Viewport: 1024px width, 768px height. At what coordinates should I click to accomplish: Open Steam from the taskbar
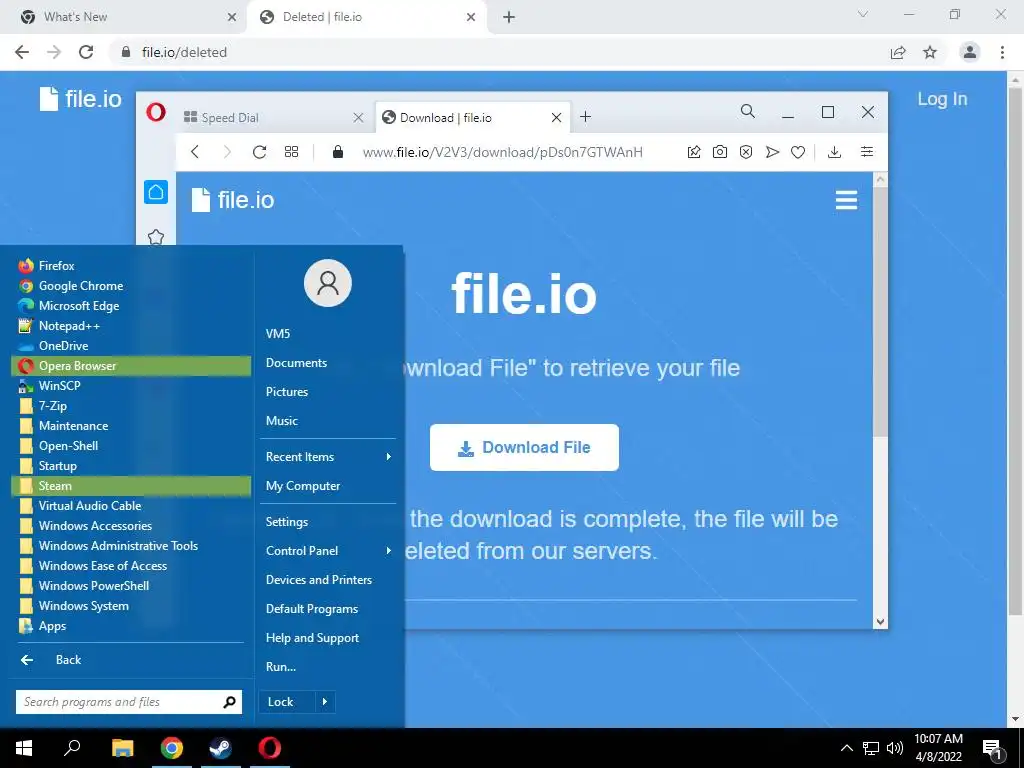pos(220,748)
